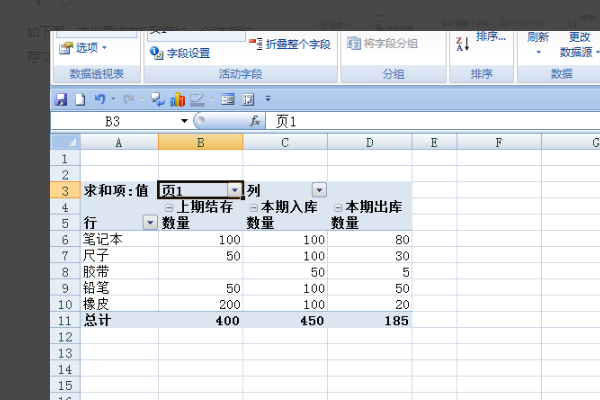600x400 pixels.
Task: Open the 列 column filter dropdown
Action: click(319, 190)
